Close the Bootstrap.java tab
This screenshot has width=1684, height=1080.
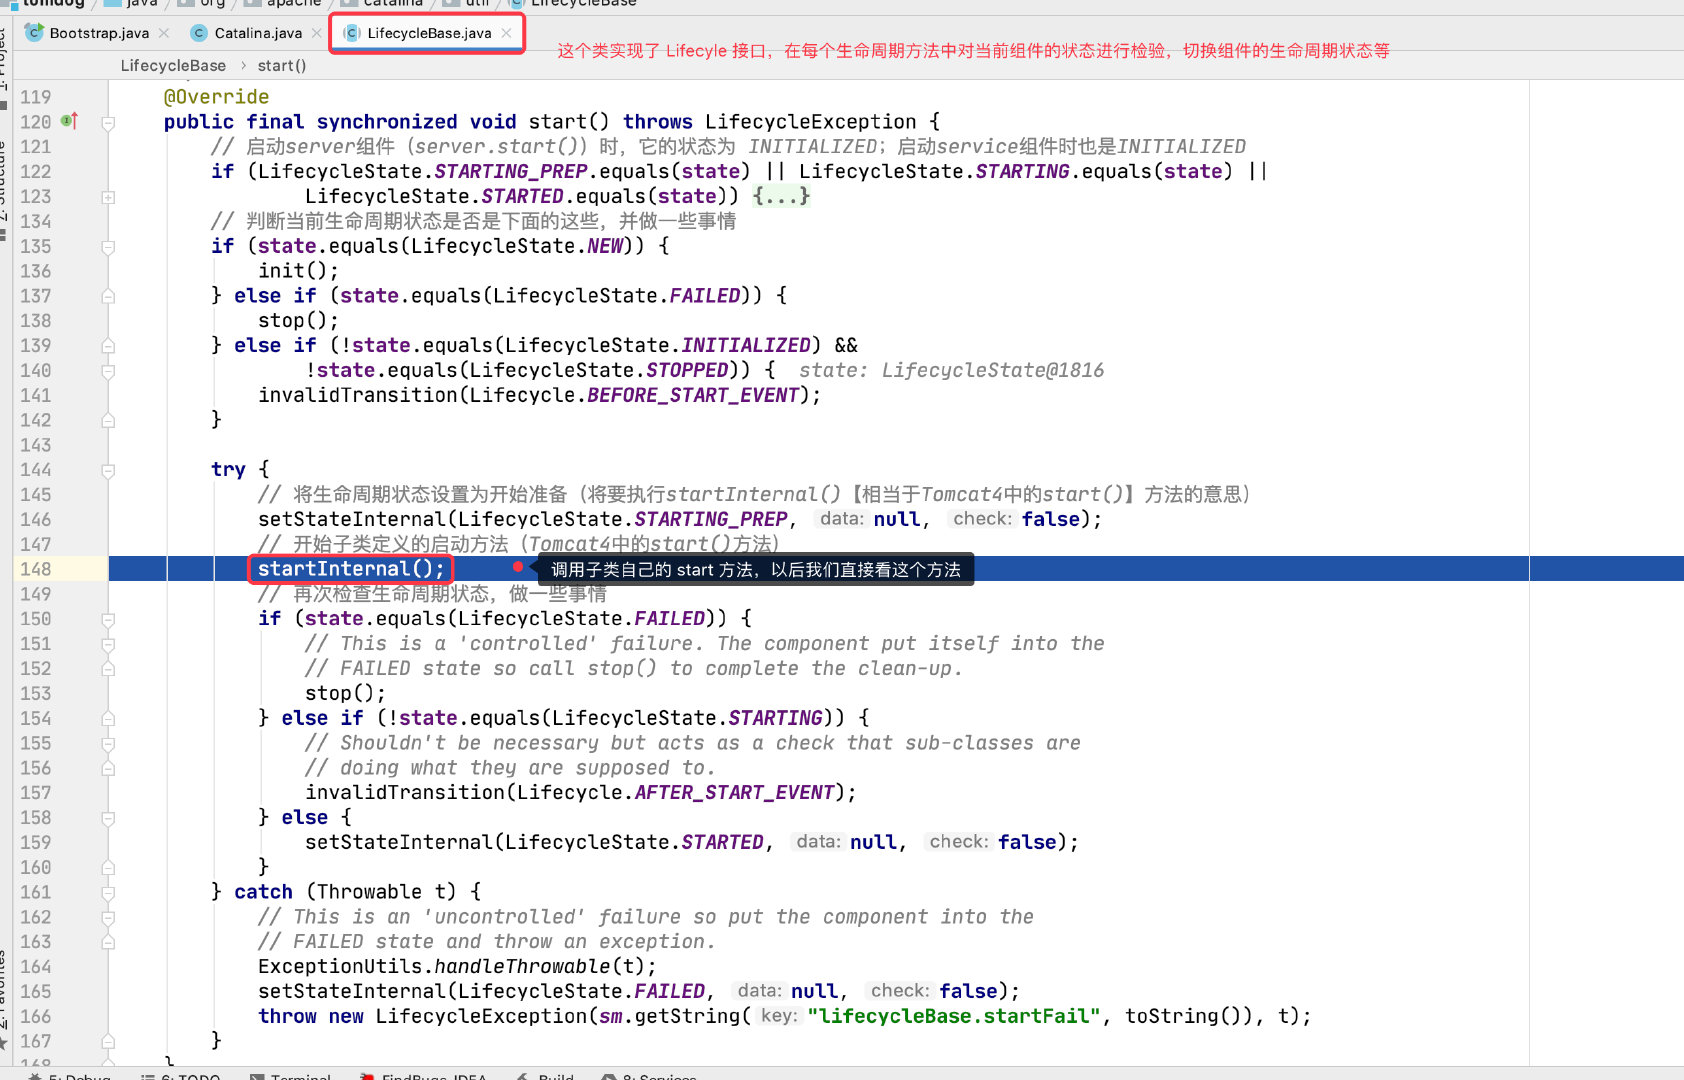[164, 33]
